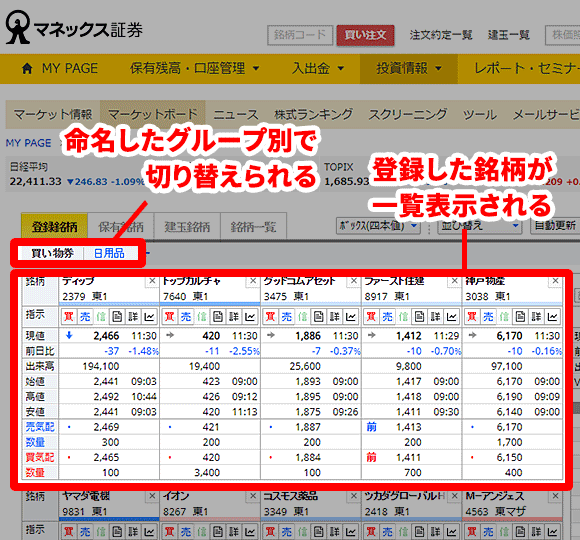Click the buy (買) icon for グッドコムアセット
Viewport: 580px width, 540px height.
pos(270,317)
